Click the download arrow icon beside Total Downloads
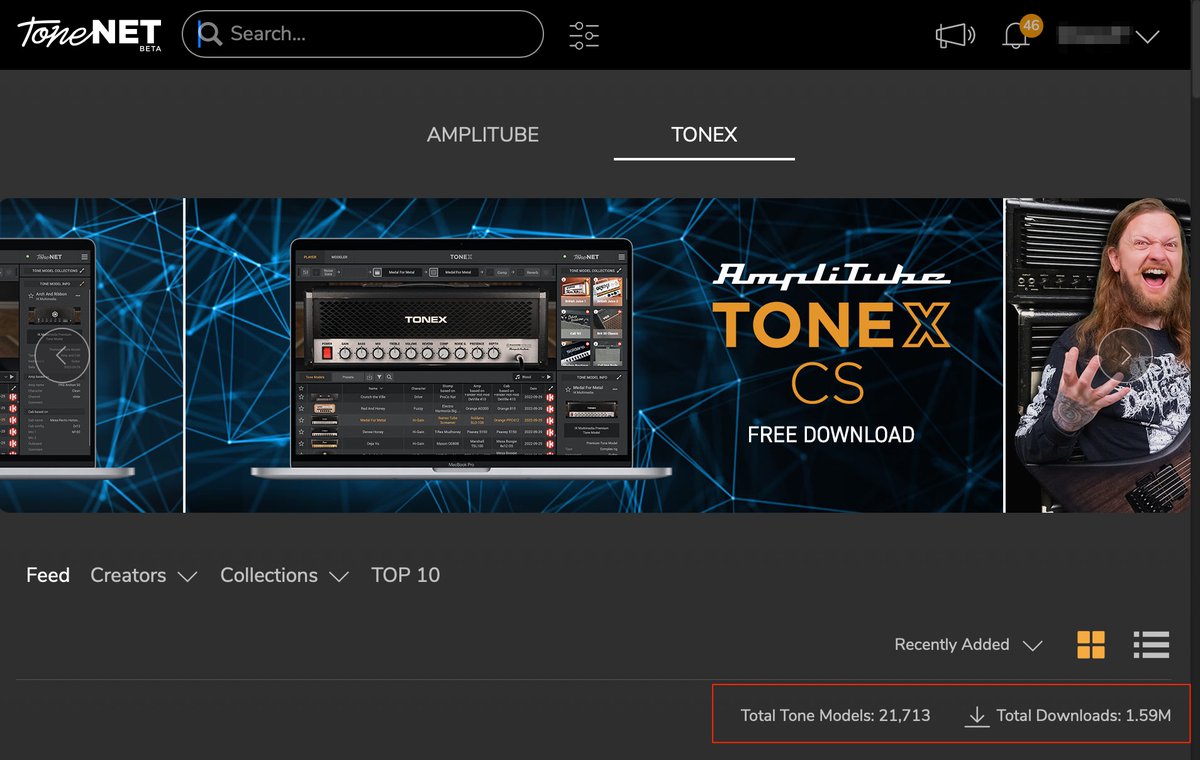The height and width of the screenshot is (760, 1200). tap(976, 716)
